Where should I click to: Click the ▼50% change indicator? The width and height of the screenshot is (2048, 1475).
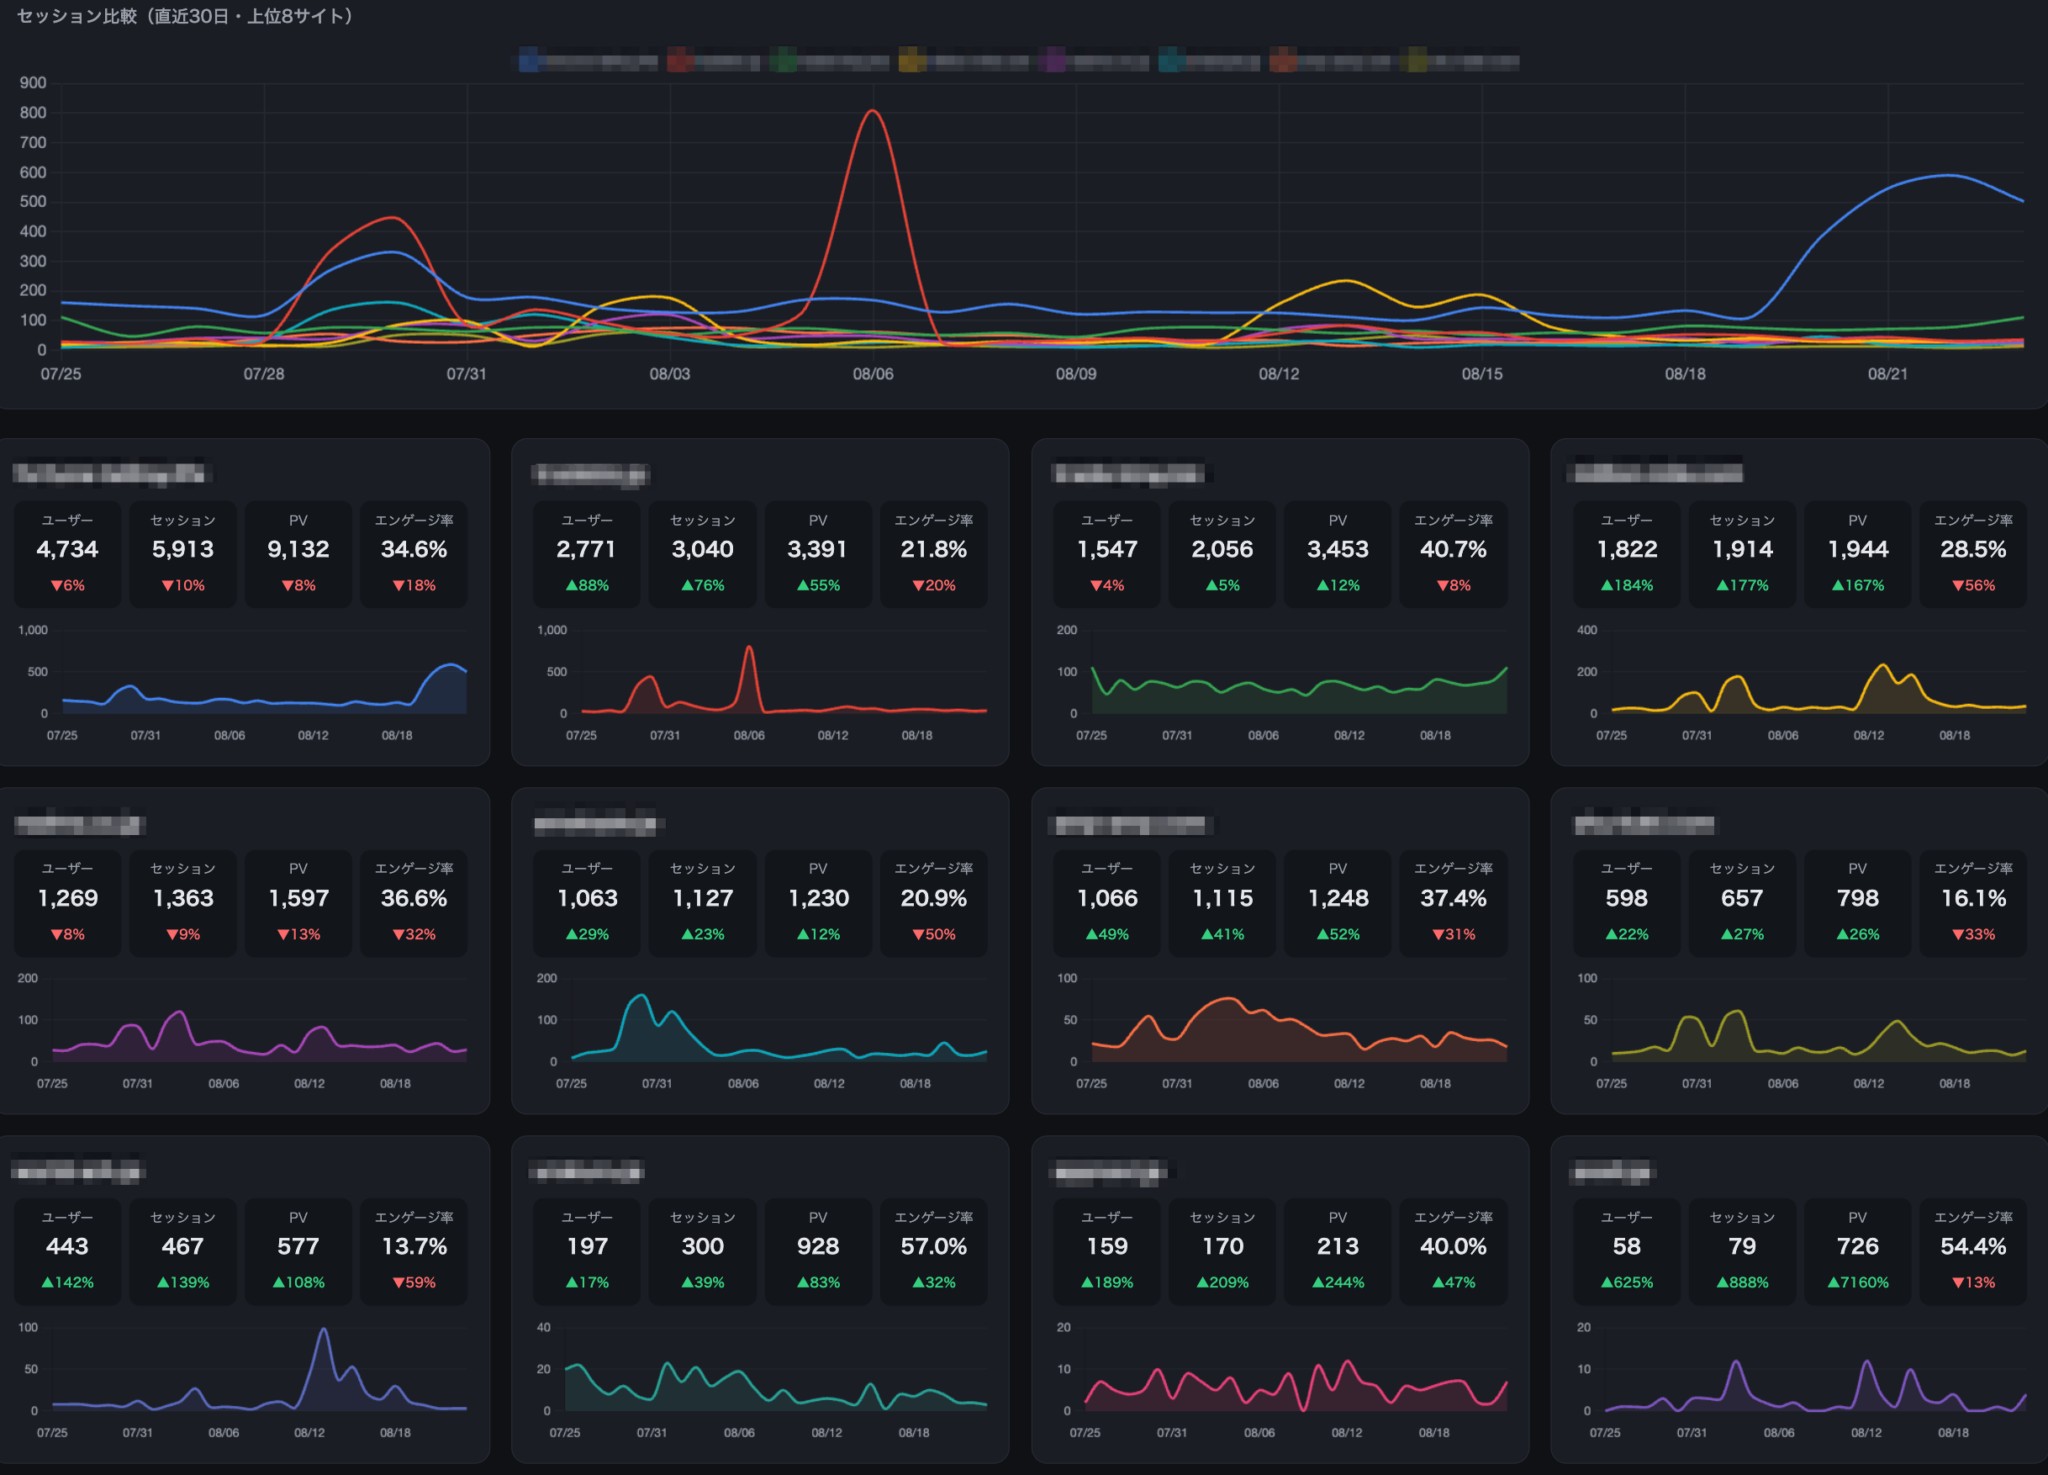tap(934, 934)
